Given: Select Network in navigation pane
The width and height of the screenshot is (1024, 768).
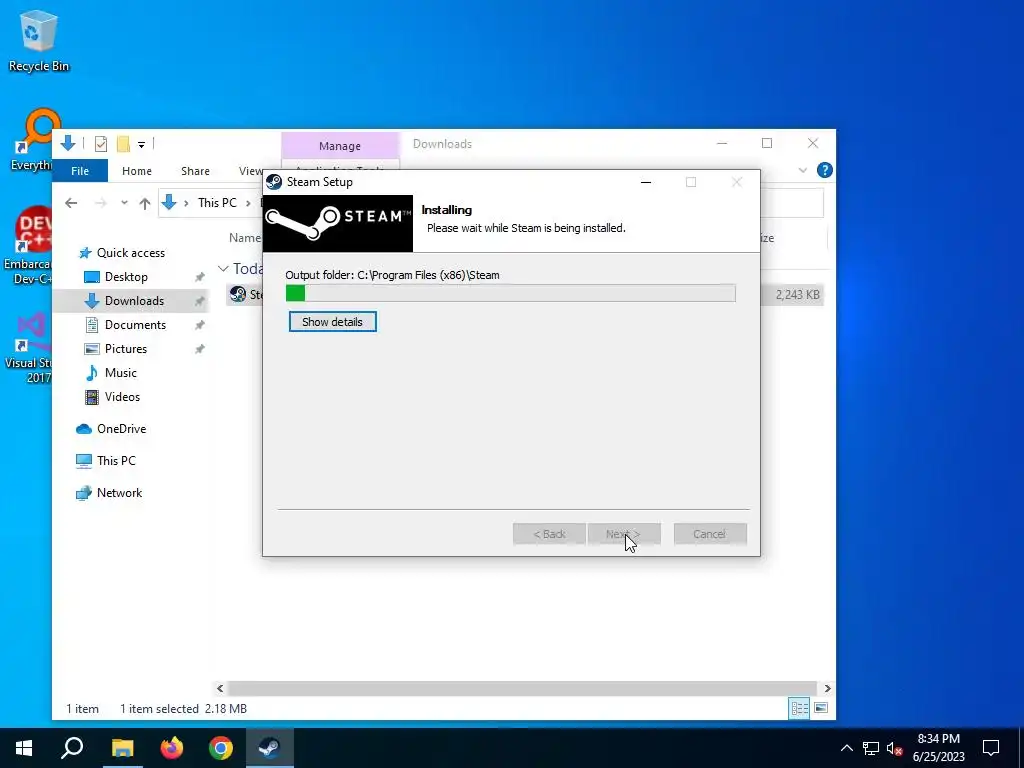Looking at the screenshot, I should click(x=120, y=493).
